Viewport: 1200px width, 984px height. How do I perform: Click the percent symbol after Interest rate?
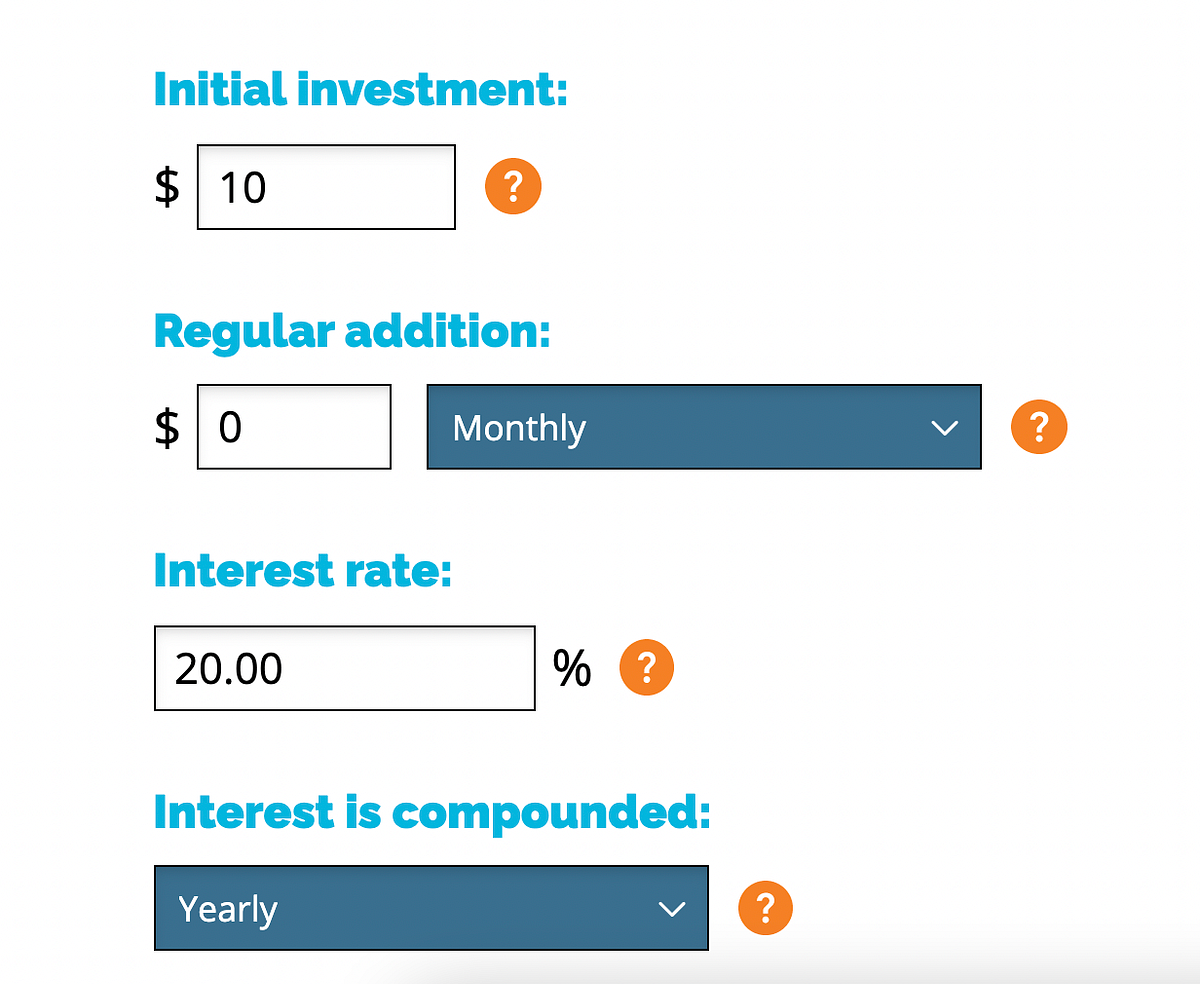click(572, 668)
